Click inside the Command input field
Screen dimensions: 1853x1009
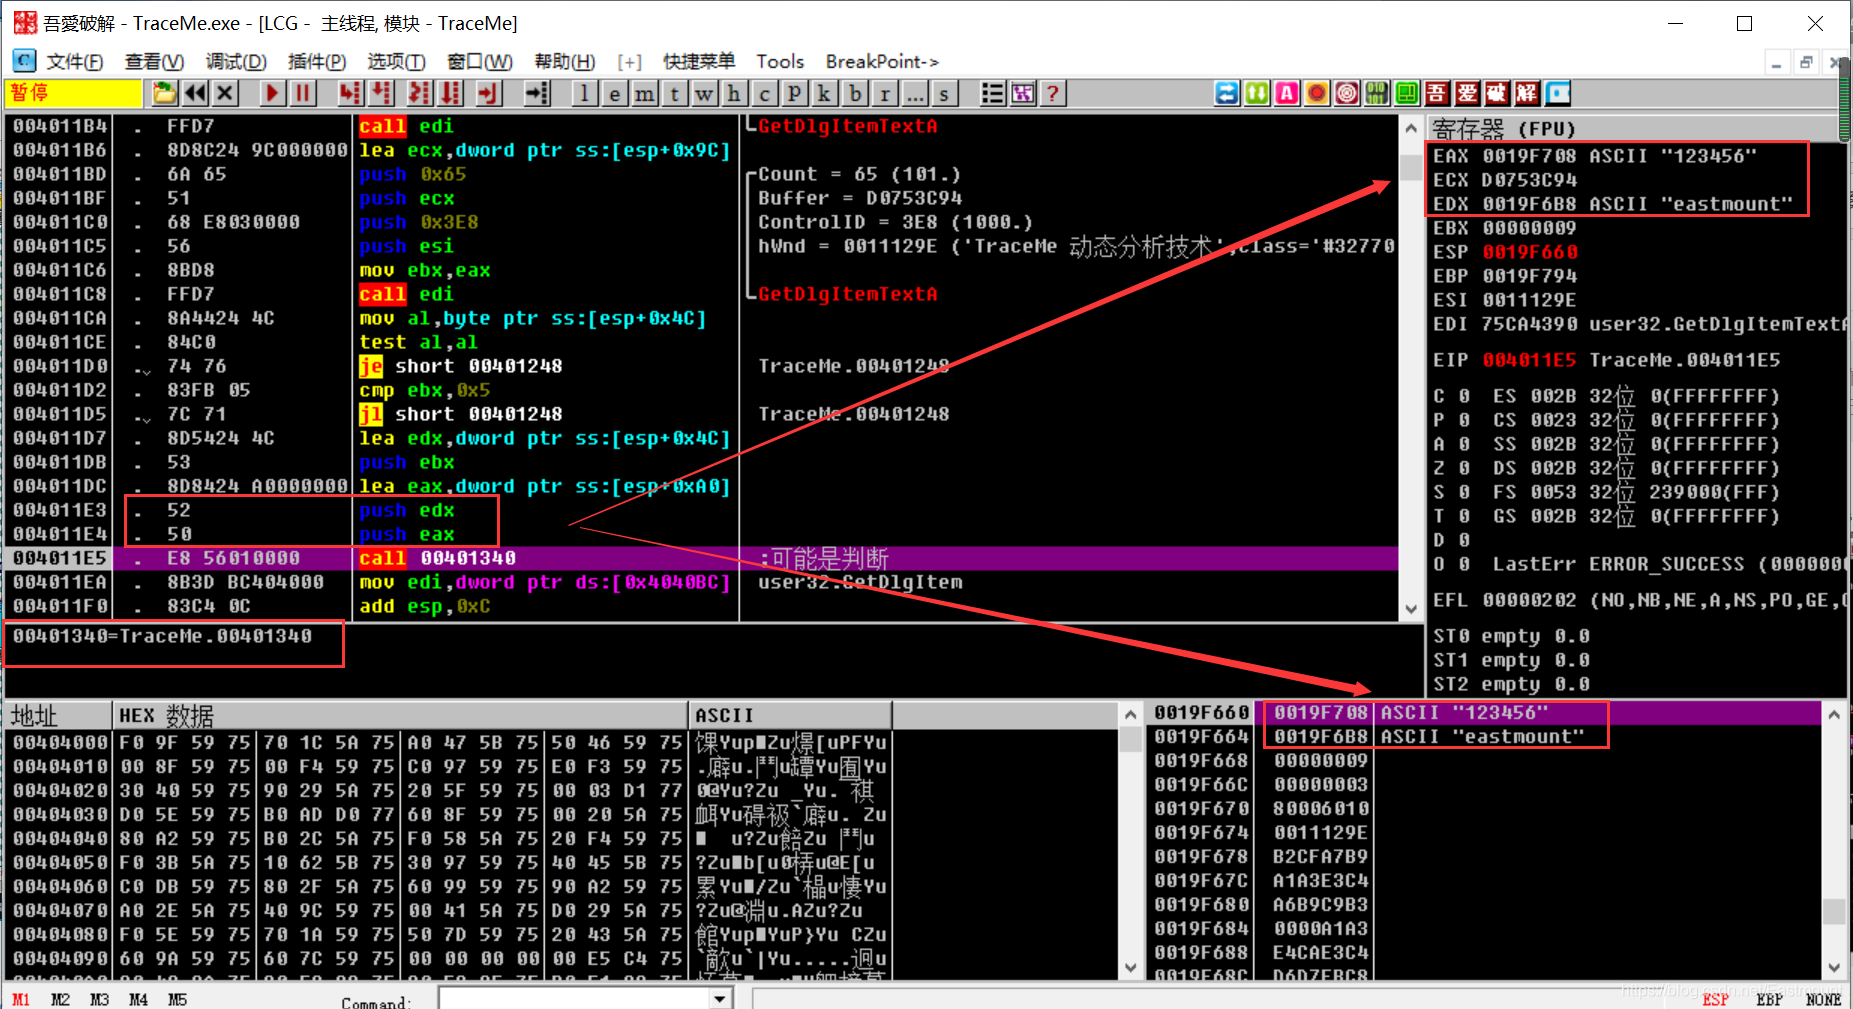[575, 998]
